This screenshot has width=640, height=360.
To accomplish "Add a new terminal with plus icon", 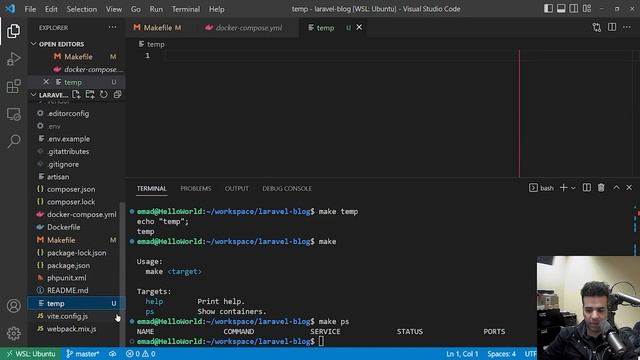I will (564, 188).
